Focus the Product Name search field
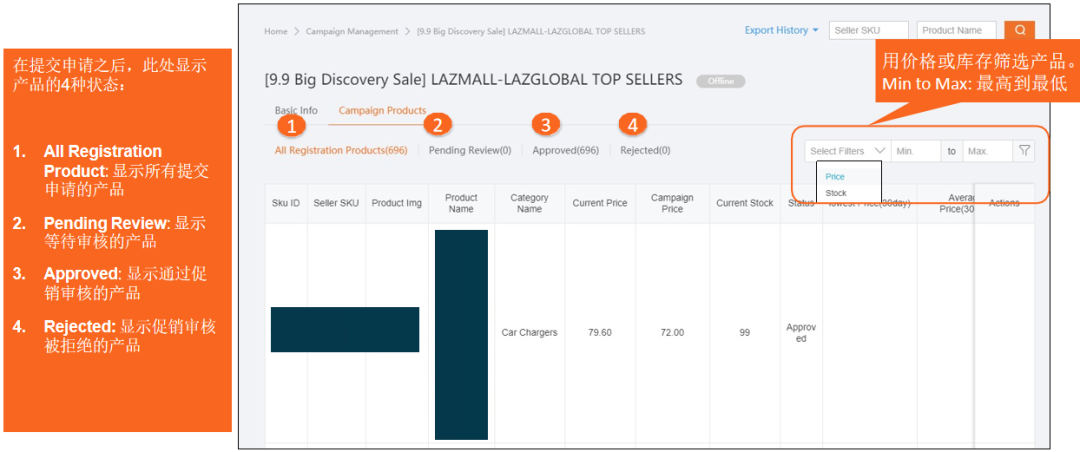The width and height of the screenshot is (1080, 452). 957,30
